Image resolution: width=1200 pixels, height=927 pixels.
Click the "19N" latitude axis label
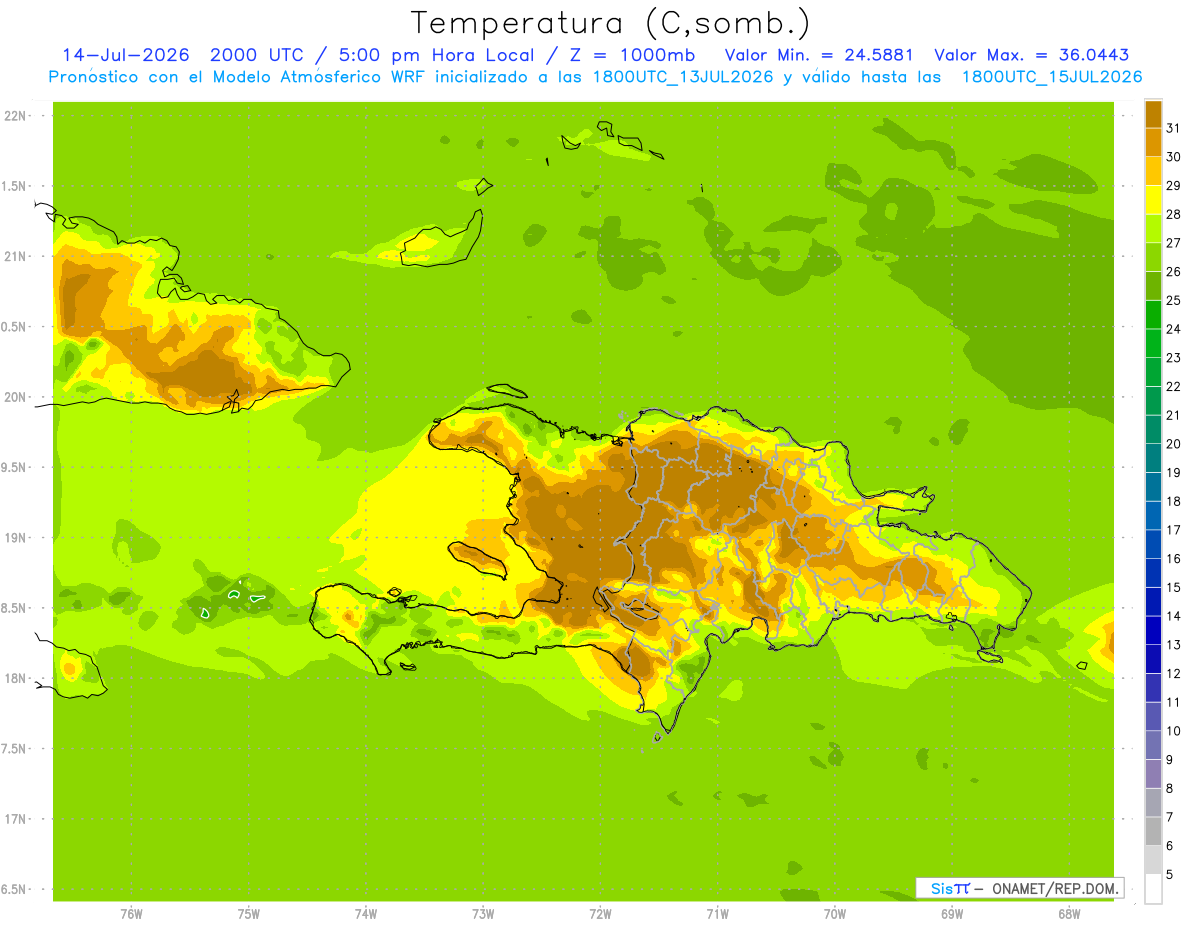(x=14, y=537)
